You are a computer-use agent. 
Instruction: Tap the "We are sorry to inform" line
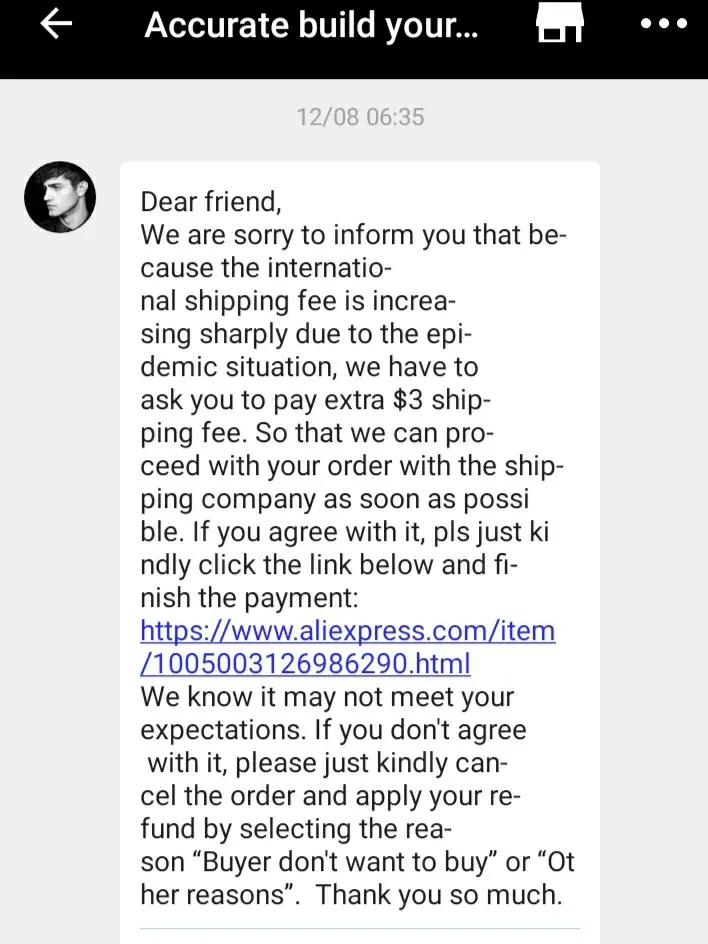353,236
